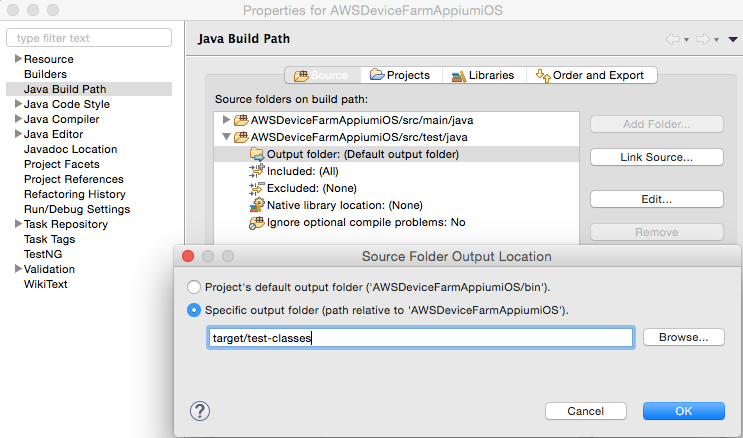Select Java Build Path in the list

[x=89, y=89]
